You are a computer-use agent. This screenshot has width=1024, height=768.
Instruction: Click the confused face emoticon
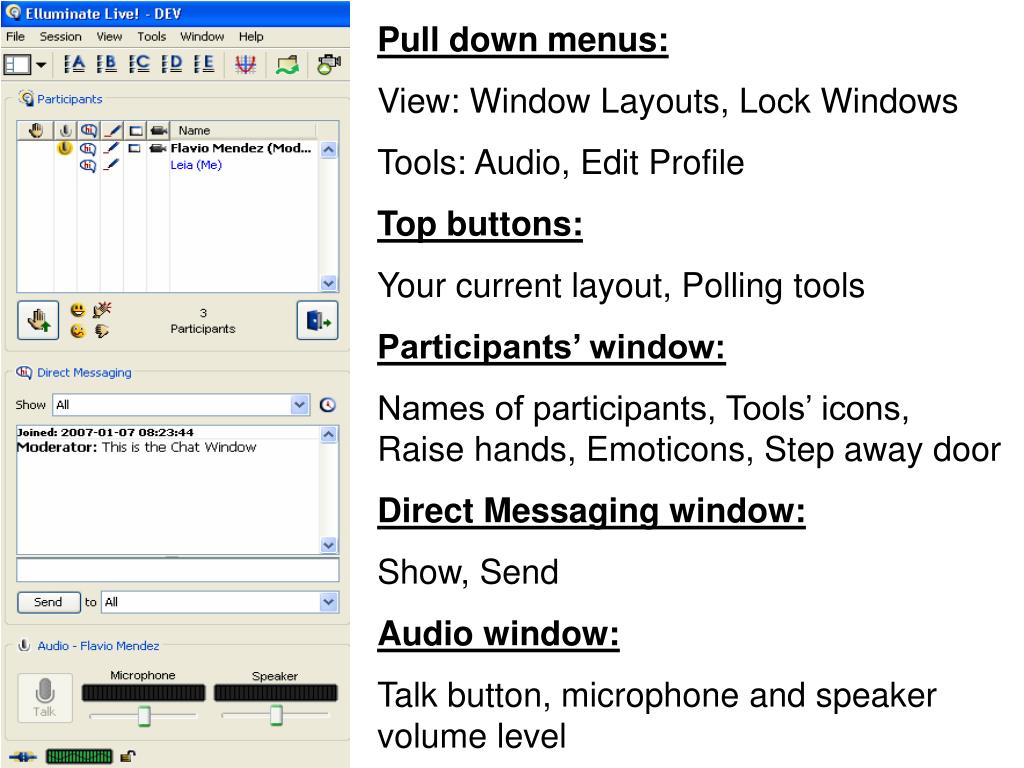click(78, 331)
